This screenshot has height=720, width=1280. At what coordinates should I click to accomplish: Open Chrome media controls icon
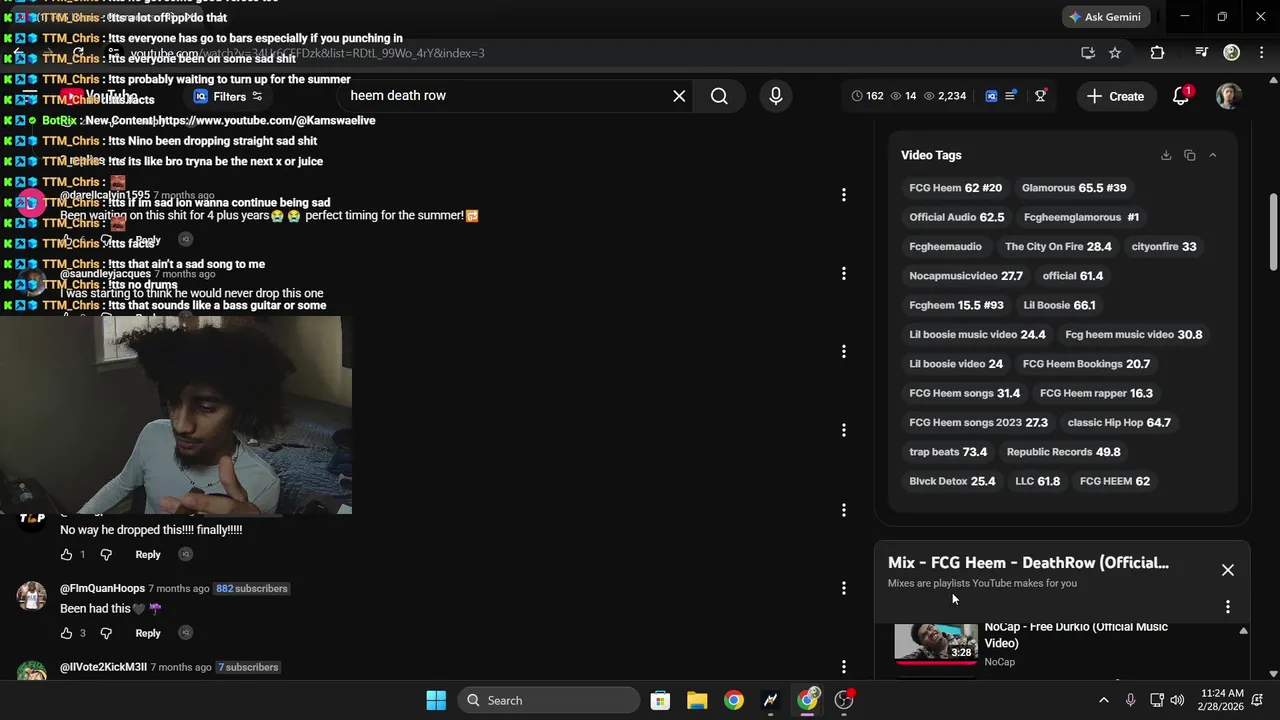(x=1202, y=53)
